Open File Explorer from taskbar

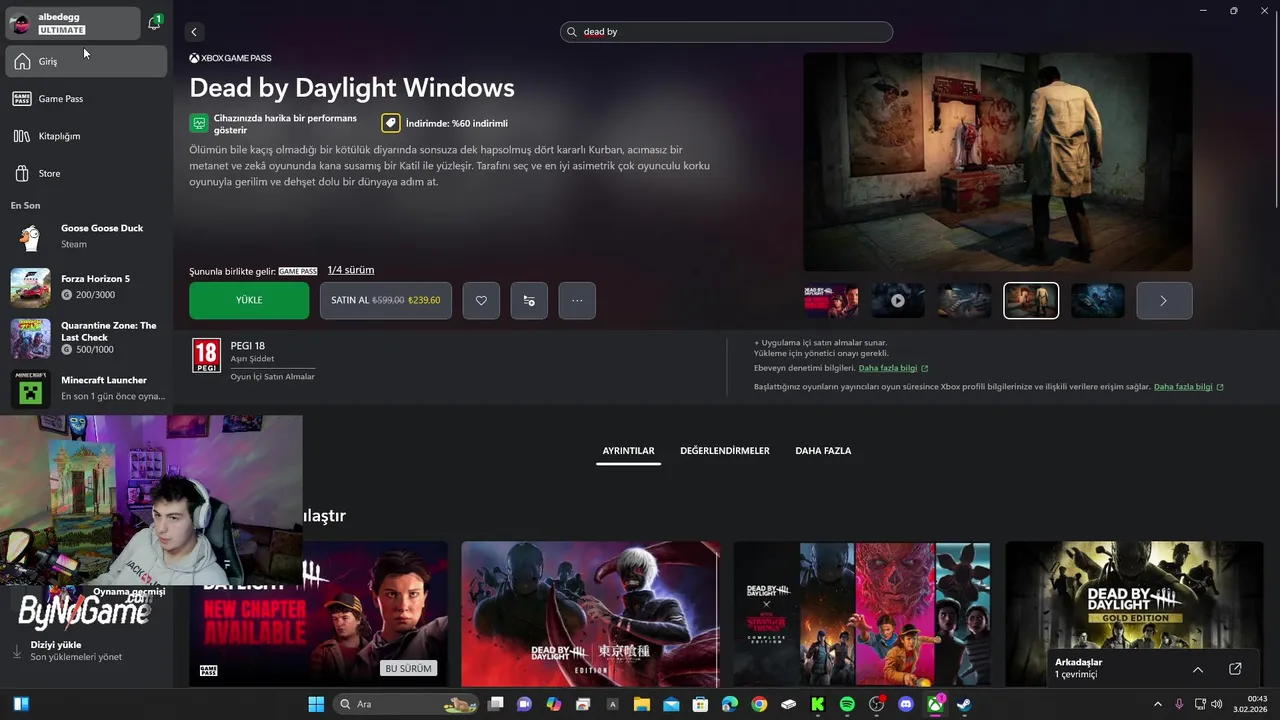[x=642, y=704]
